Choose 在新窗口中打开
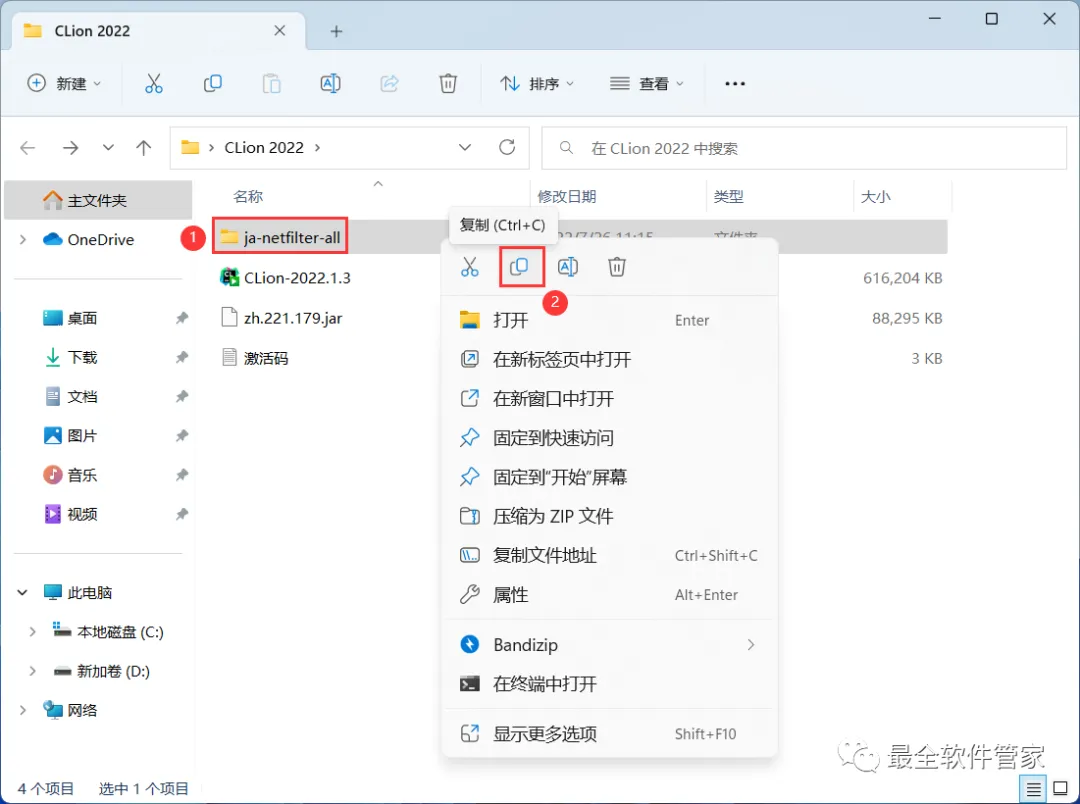1080x804 pixels. 609,398
